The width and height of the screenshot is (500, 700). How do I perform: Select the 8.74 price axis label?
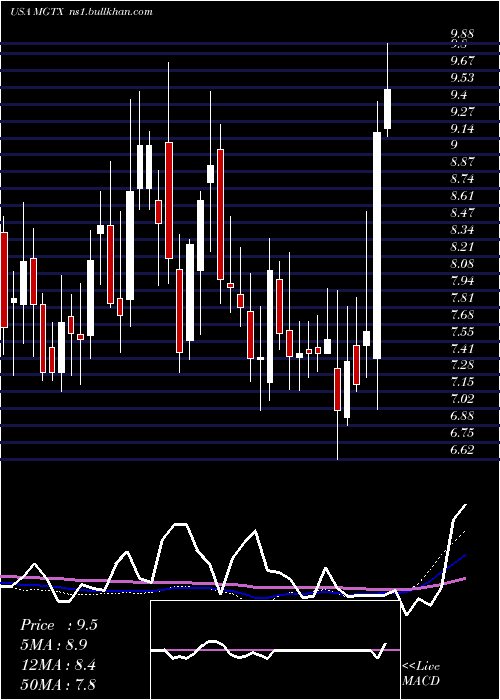(462, 179)
